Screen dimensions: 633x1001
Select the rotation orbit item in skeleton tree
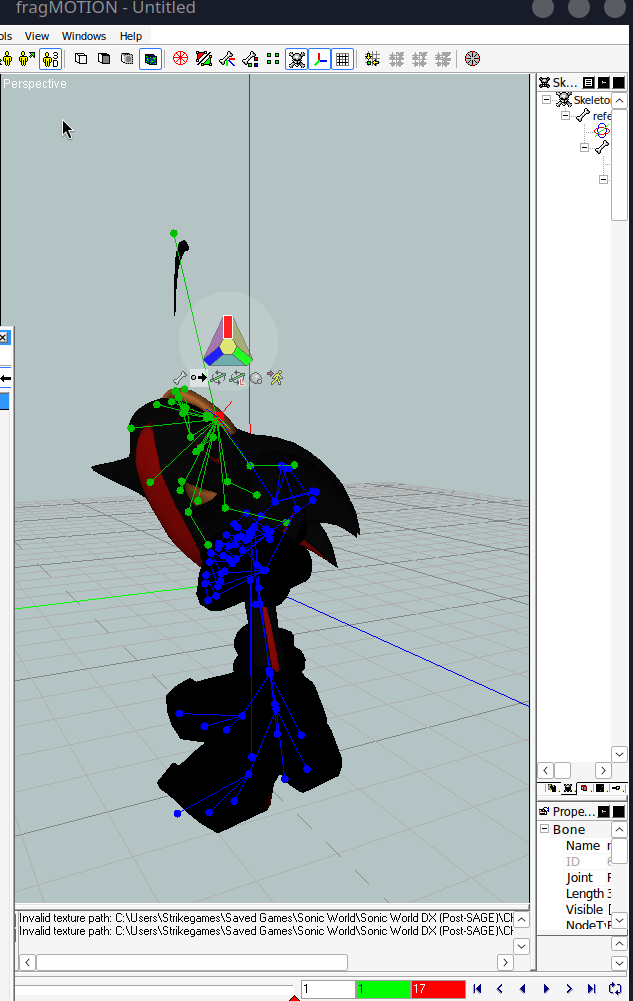tap(602, 132)
